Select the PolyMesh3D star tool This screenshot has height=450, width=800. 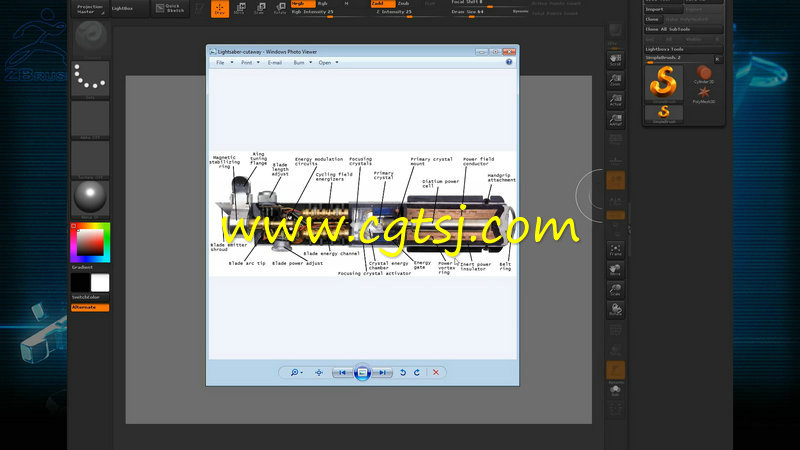pos(704,95)
